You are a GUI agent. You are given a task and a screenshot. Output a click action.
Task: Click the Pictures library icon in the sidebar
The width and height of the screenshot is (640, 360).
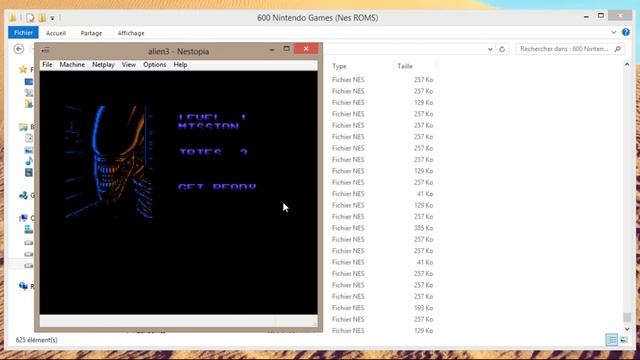tap(29, 150)
